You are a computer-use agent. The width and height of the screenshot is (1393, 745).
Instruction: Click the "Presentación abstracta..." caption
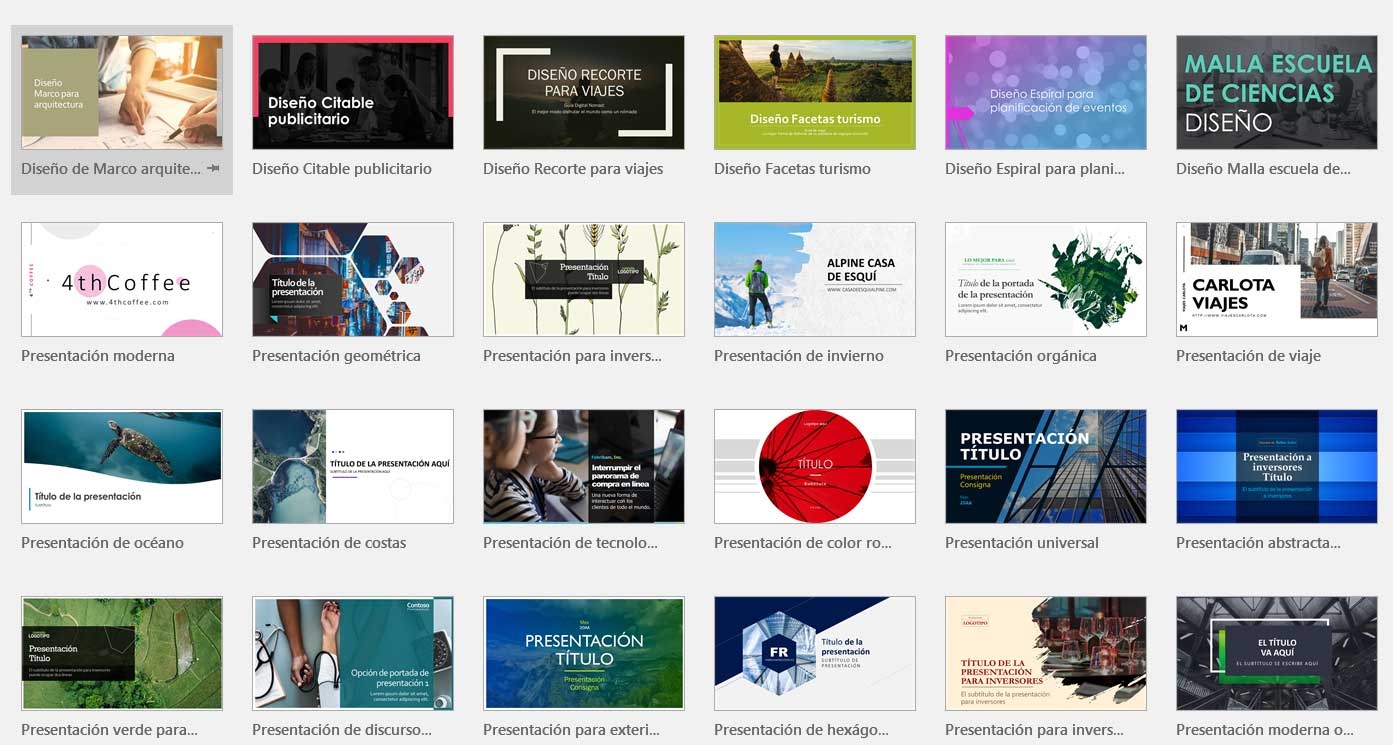(x=1259, y=543)
